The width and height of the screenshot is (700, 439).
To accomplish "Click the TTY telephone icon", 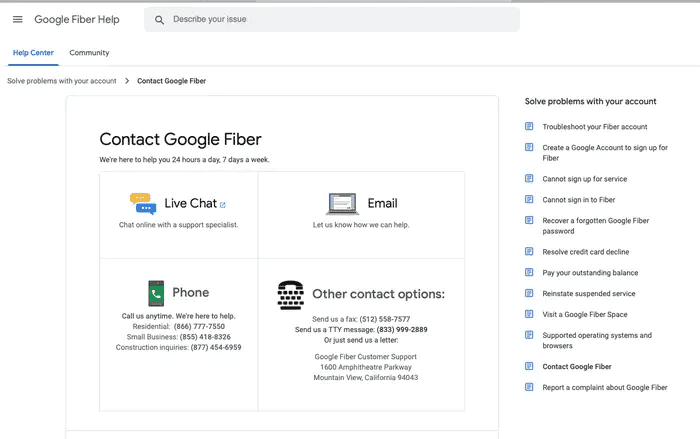I will (x=291, y=295).
